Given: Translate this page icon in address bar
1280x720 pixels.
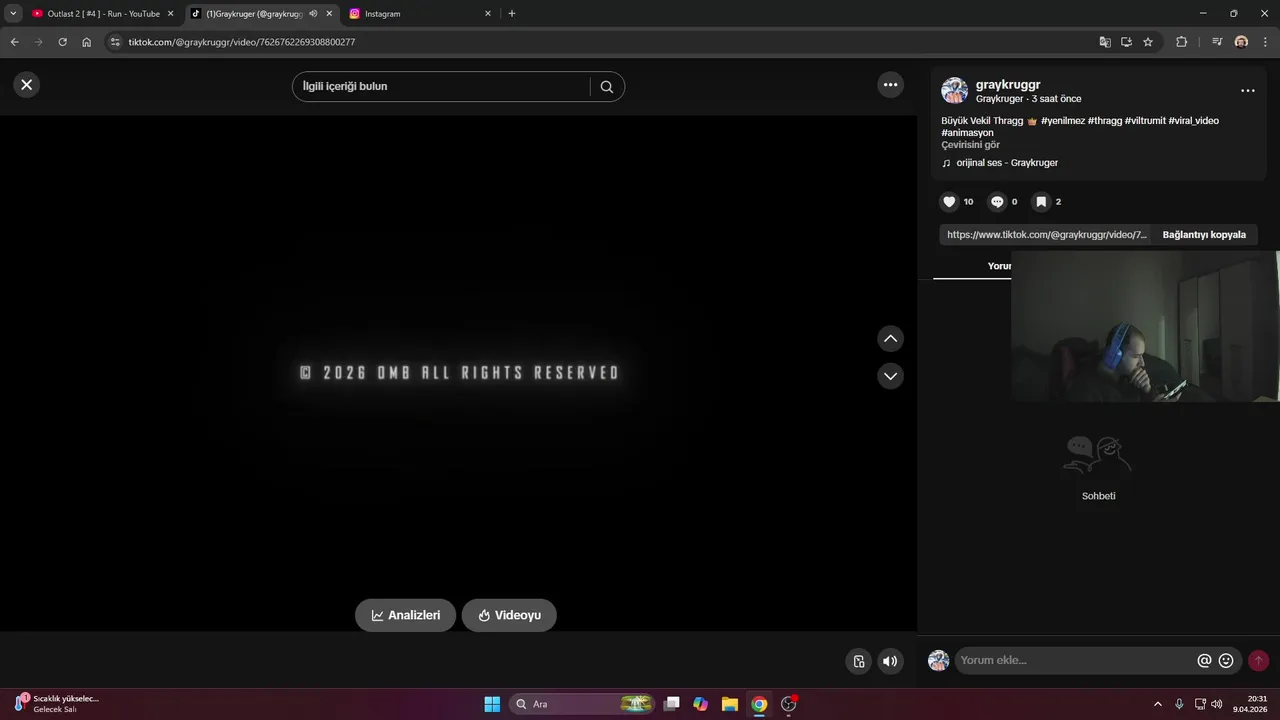Looking at the screenshot, I should pos(1105,42).
